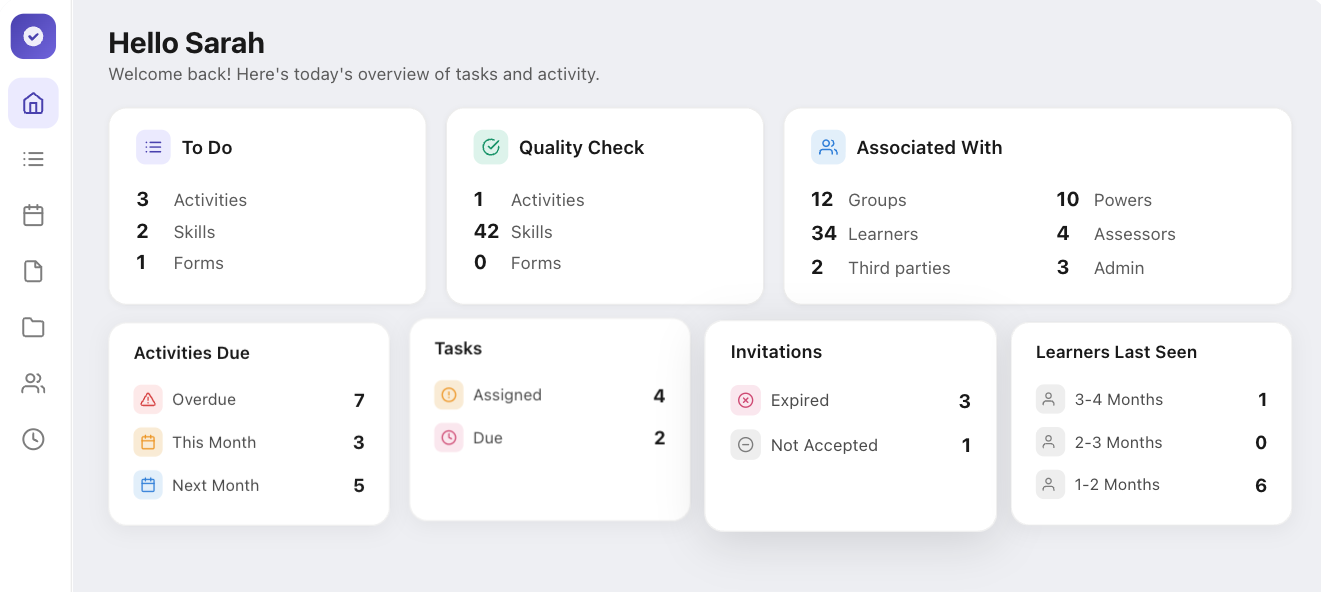Click the Activities Due heading
Screen dimensions: 1321x592
[x=192, y=353]
